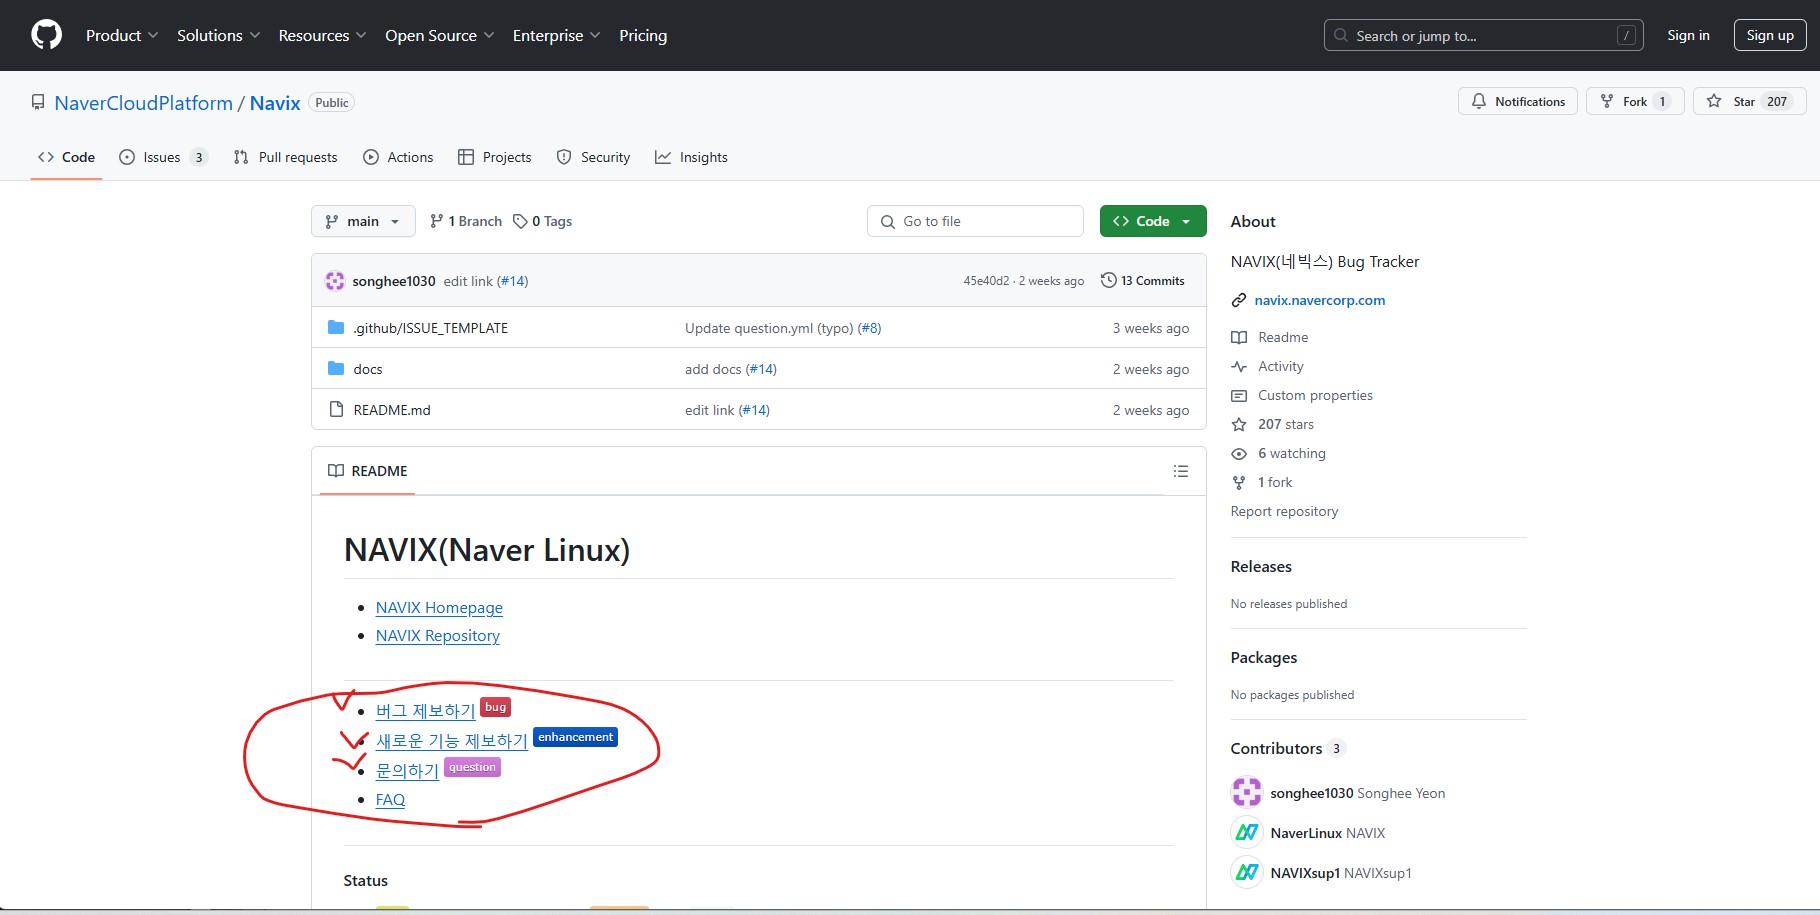Switch to the Code tab
The height and width of the screenshot is (915, 1820).
66,157
